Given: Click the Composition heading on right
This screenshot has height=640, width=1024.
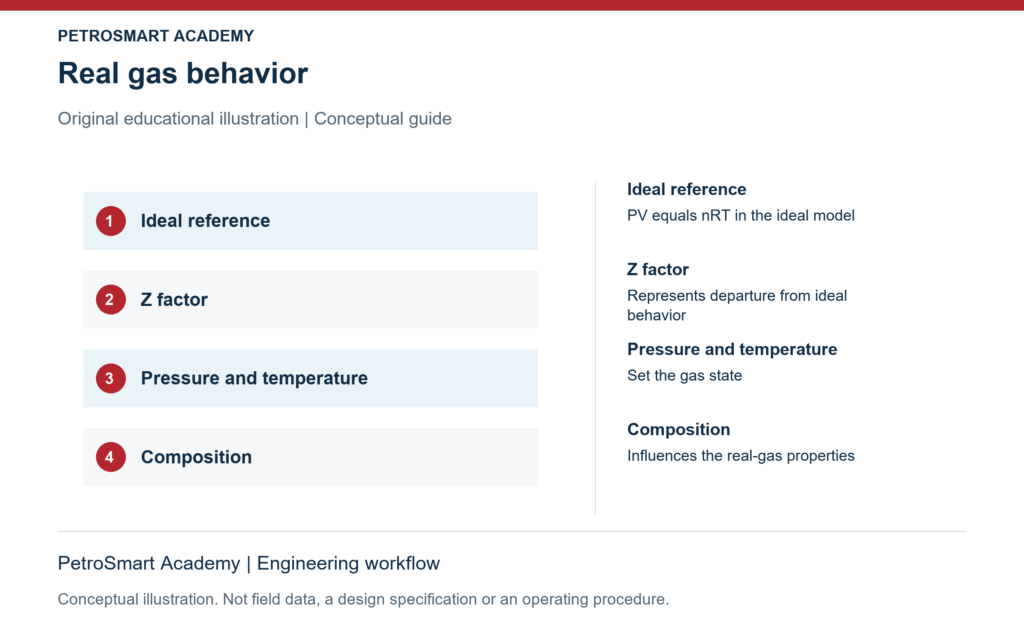Looking at the screenshot, I should click(x=679, y=430).
